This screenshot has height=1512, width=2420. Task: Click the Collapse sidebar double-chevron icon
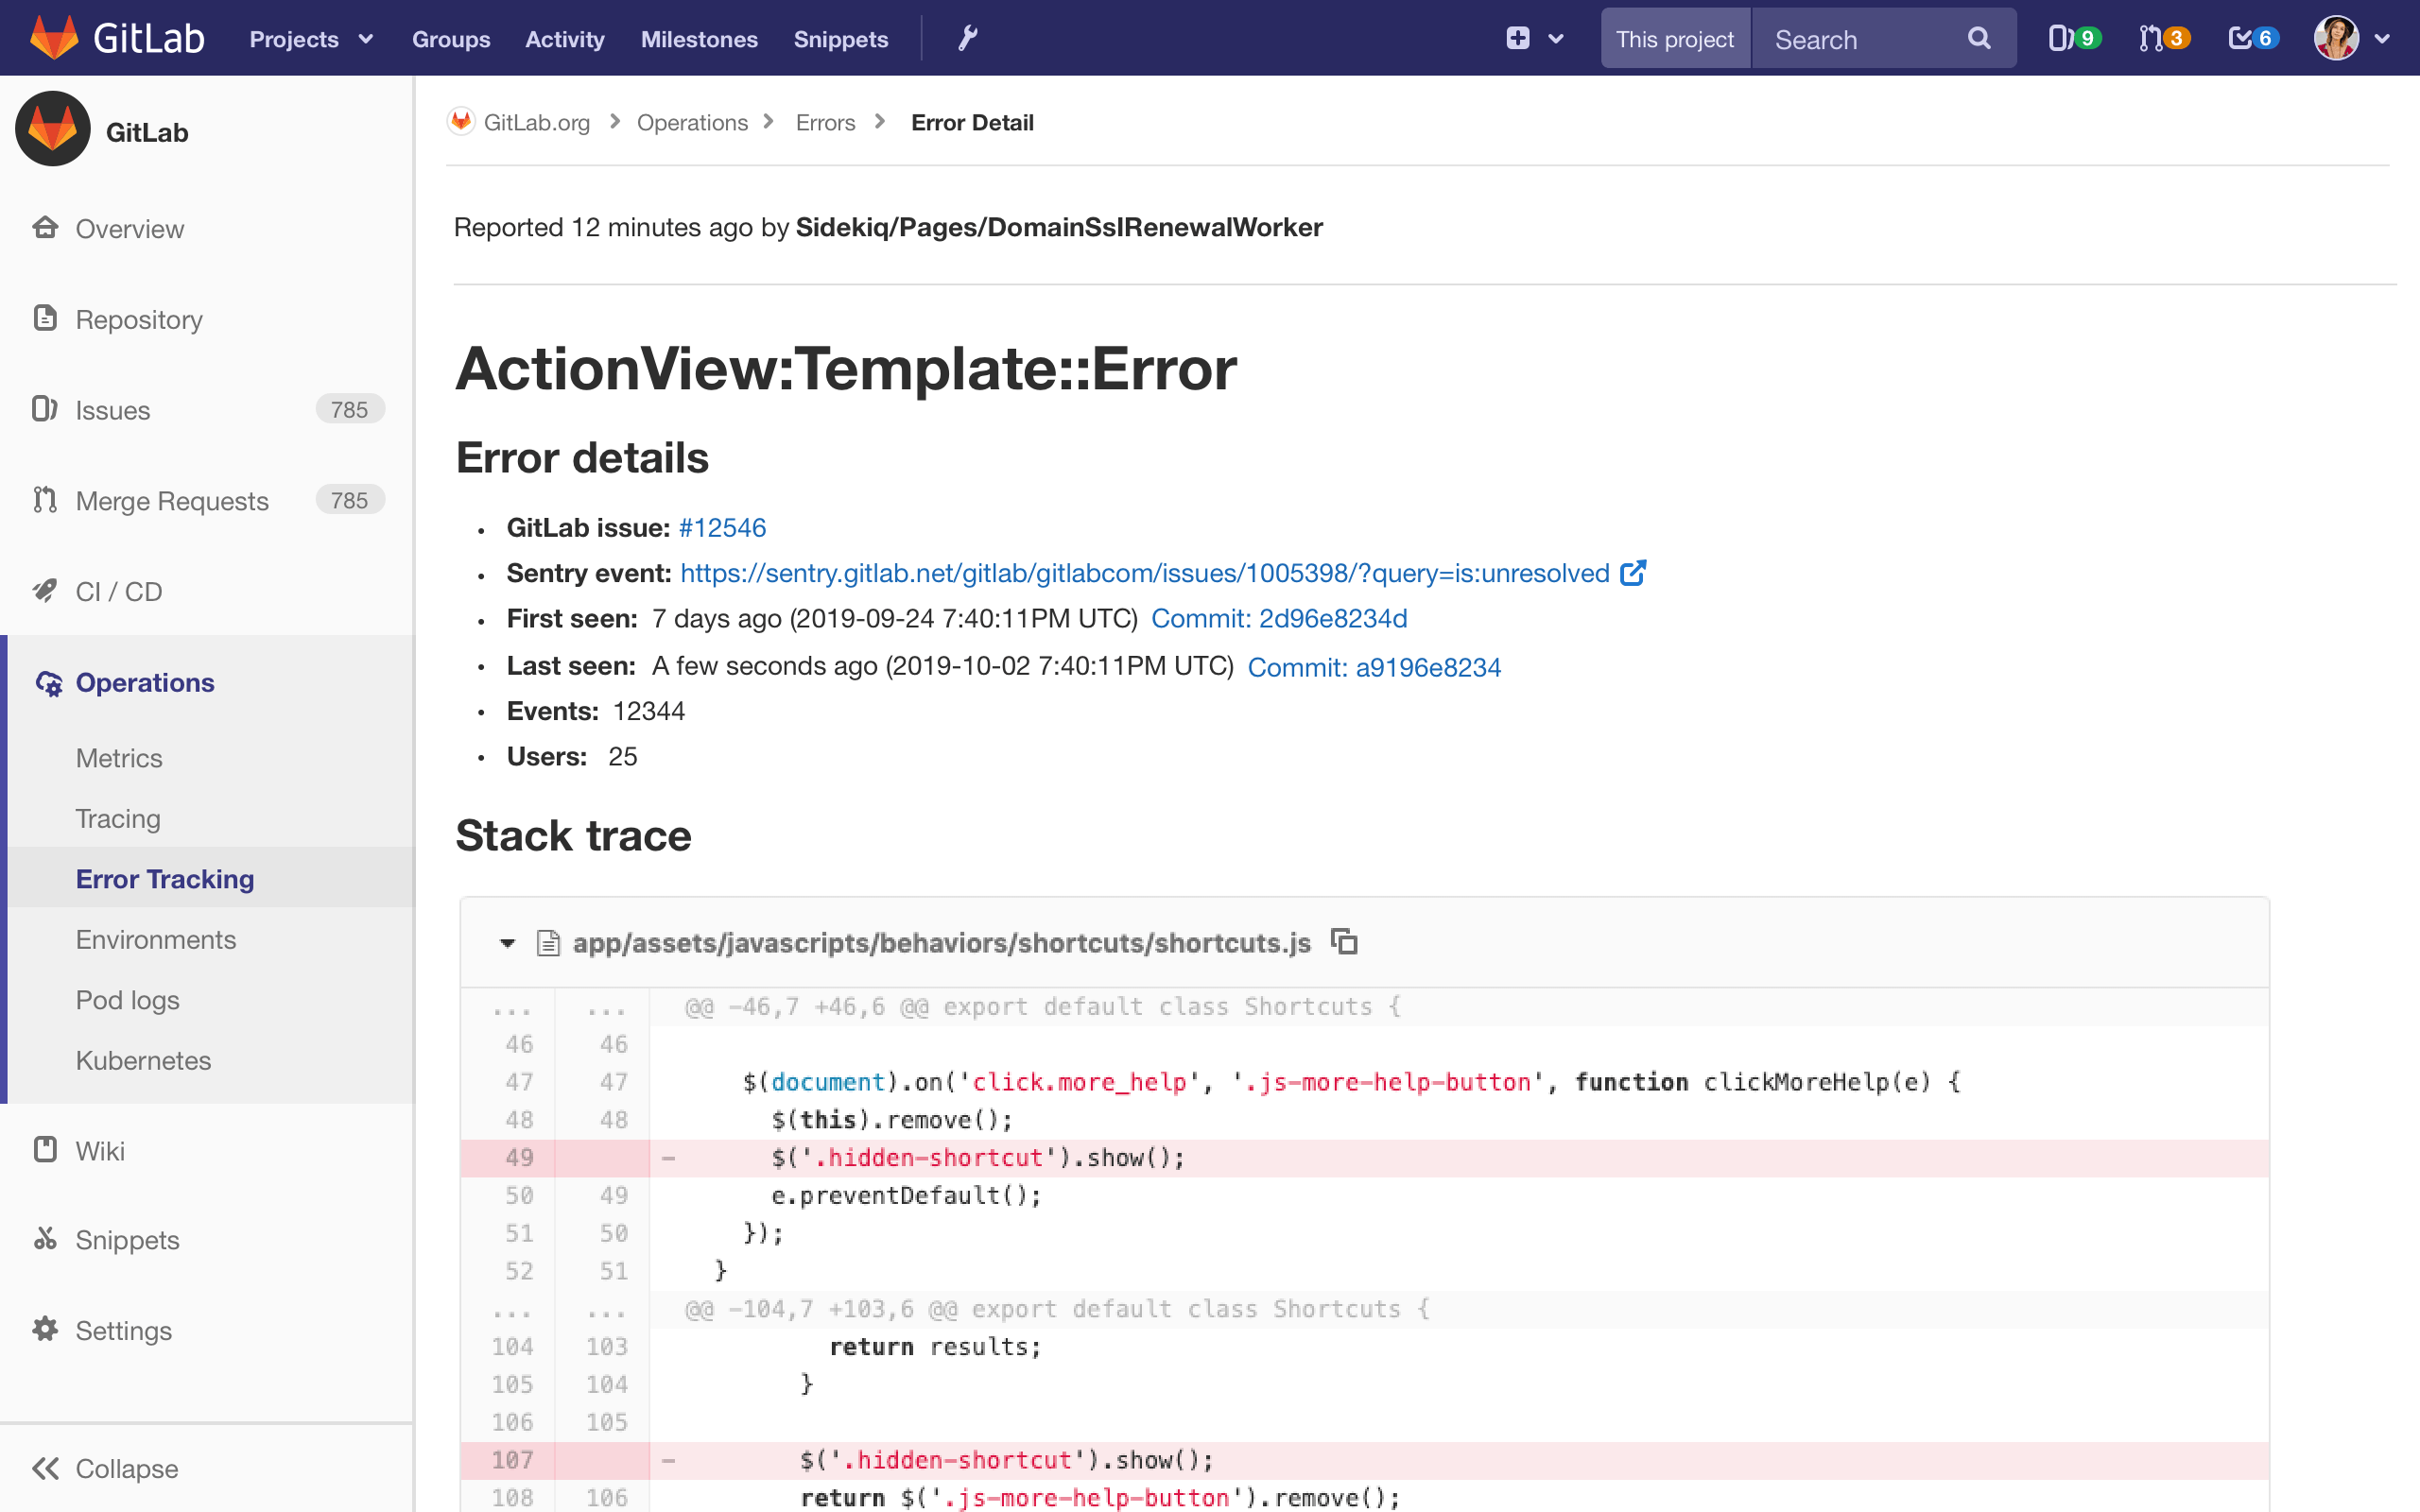point(45,1468)
